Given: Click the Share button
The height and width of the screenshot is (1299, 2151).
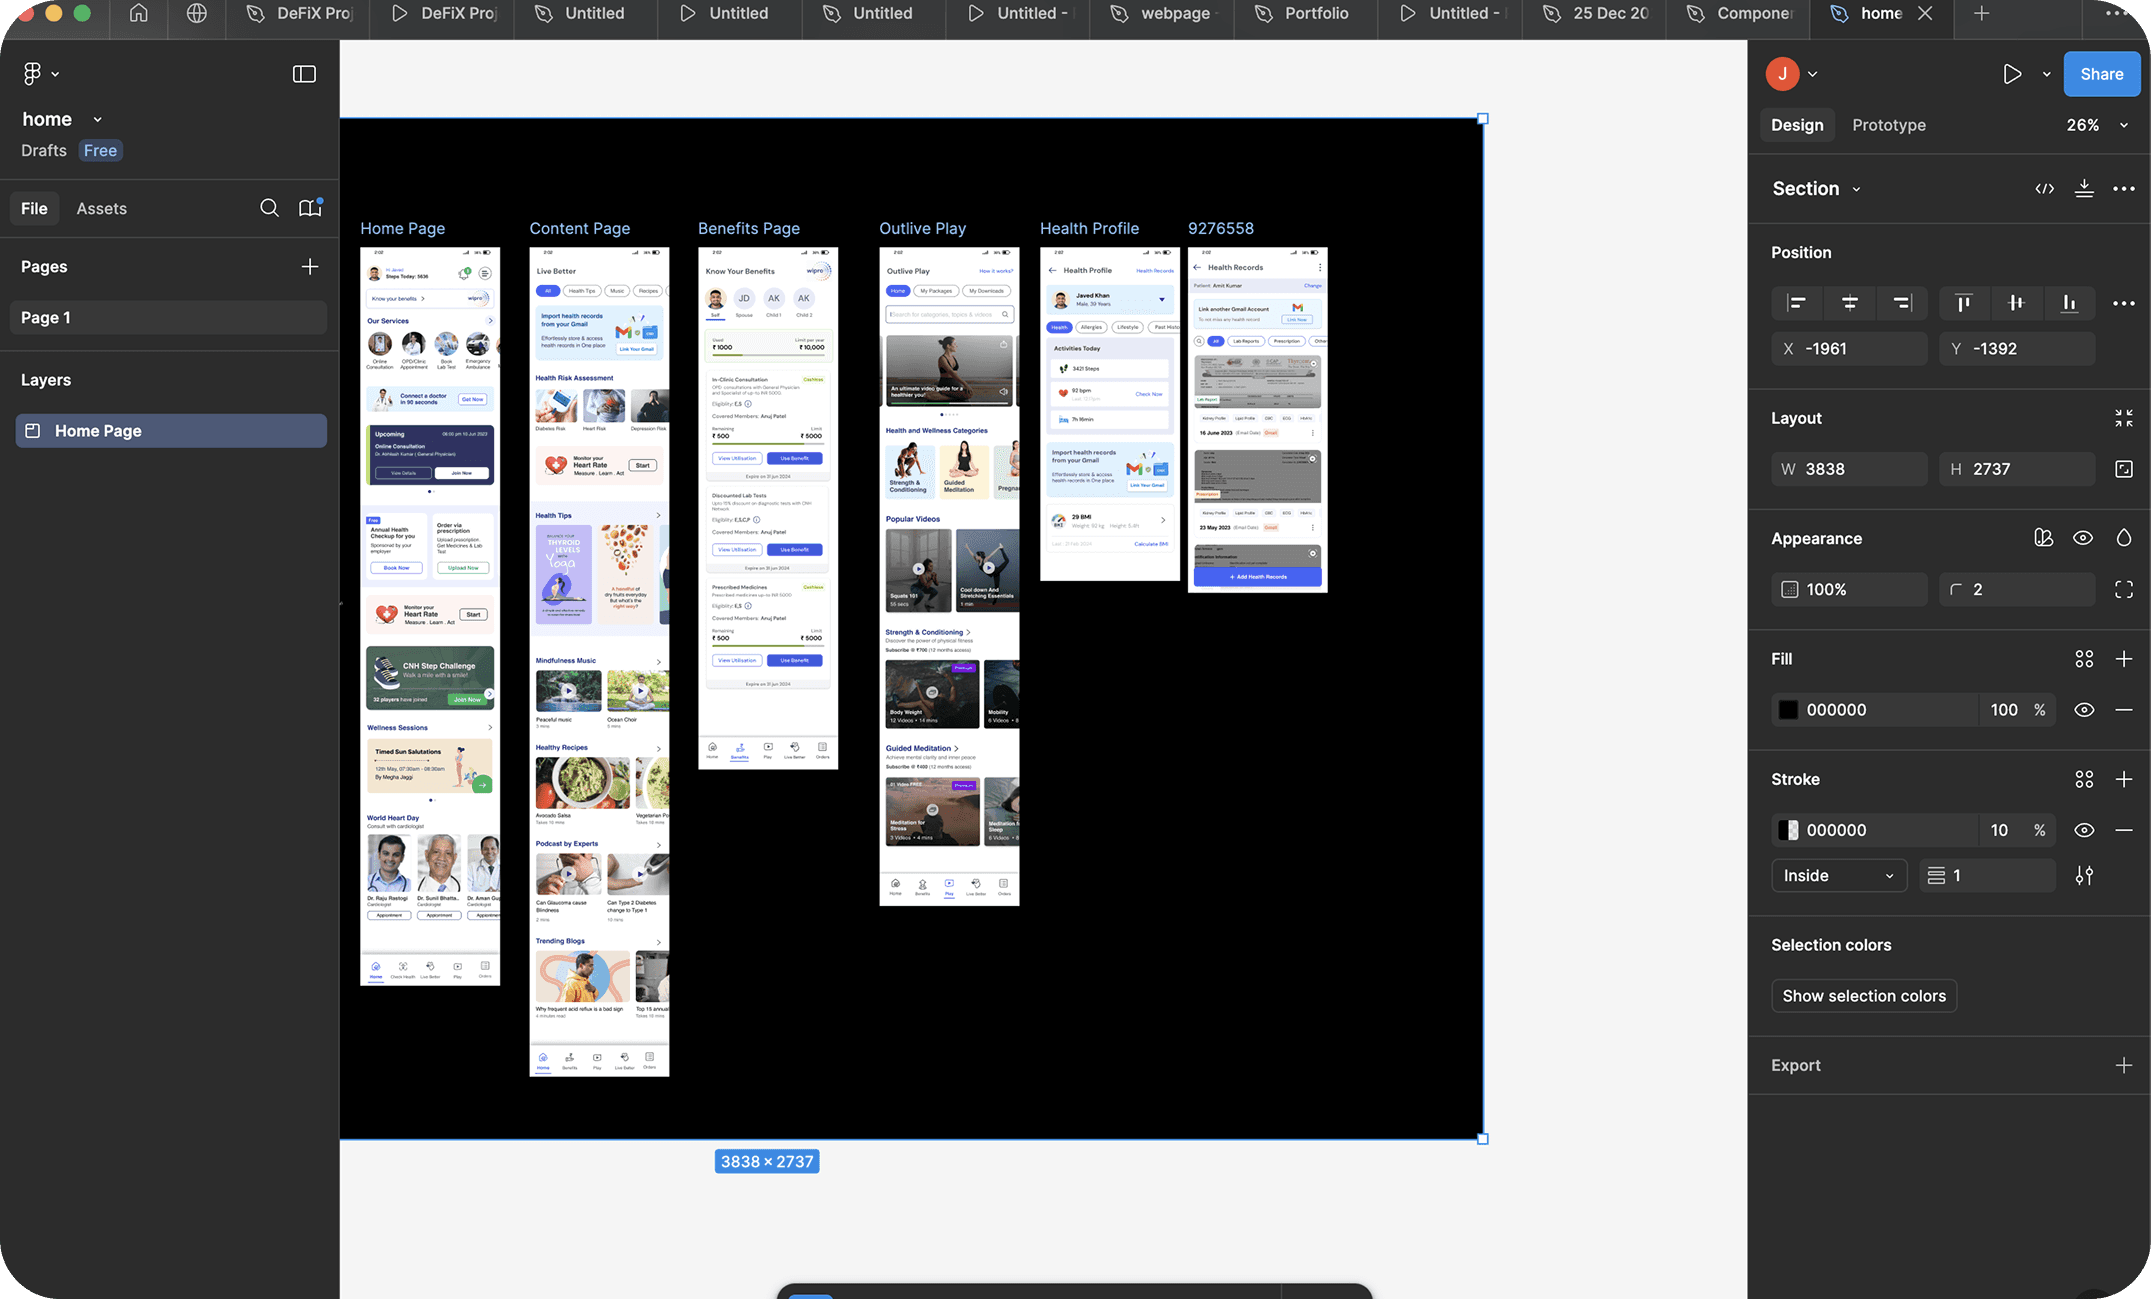Looking at the screenshot, I should (x=2101, y=74).
